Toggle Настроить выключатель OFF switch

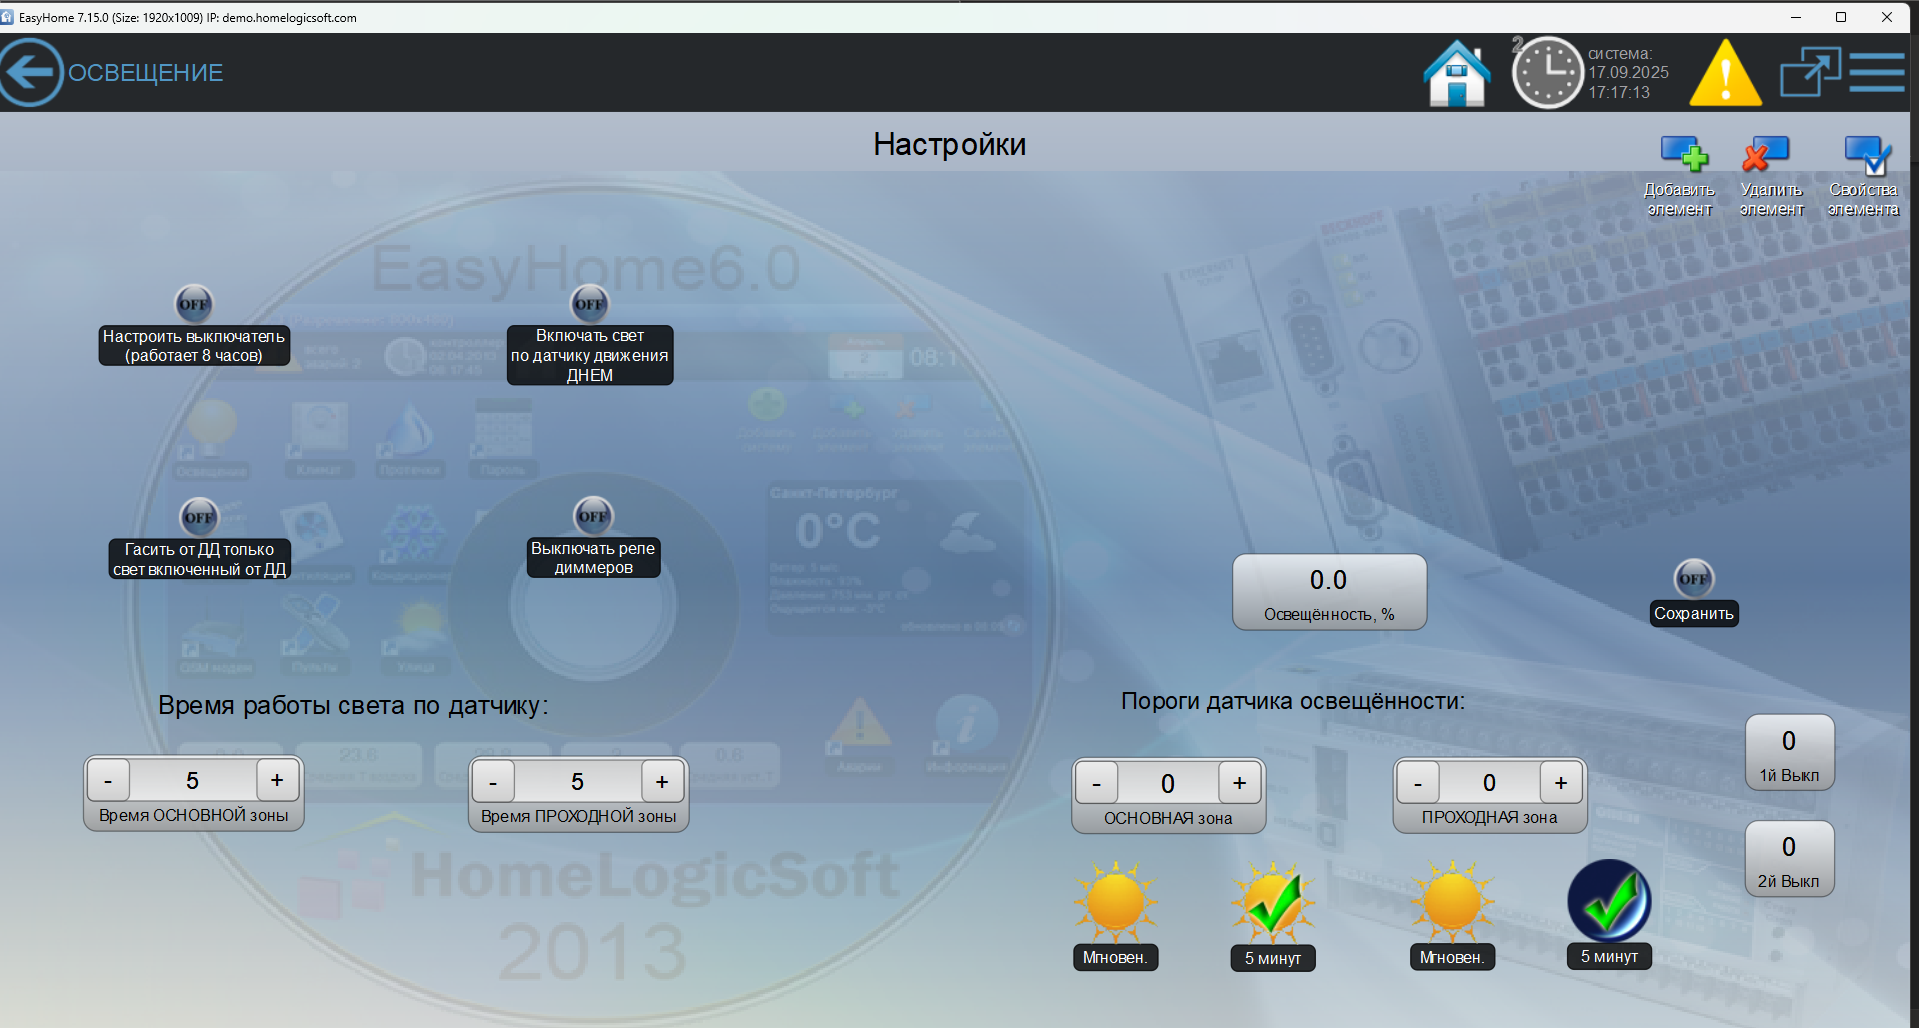click(x=194, y=304)
